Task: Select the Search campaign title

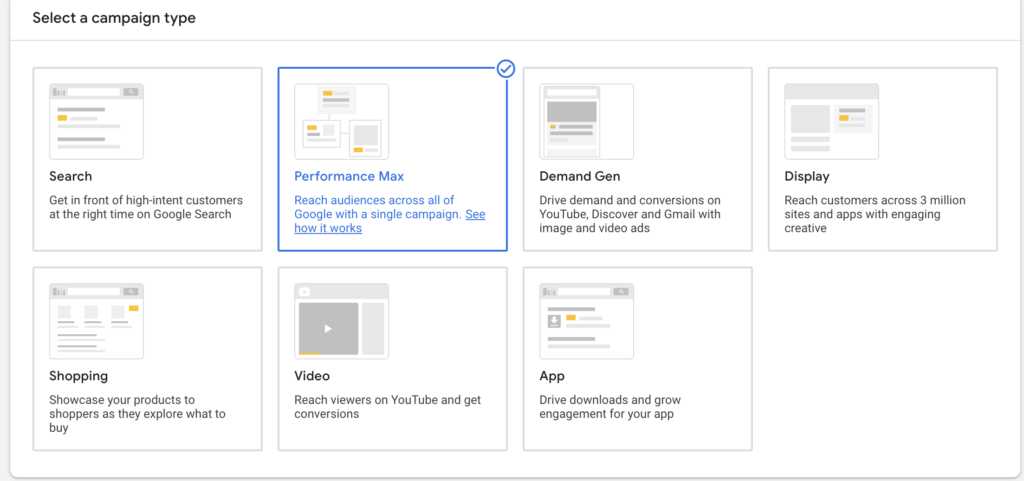Action: point(70,176)
